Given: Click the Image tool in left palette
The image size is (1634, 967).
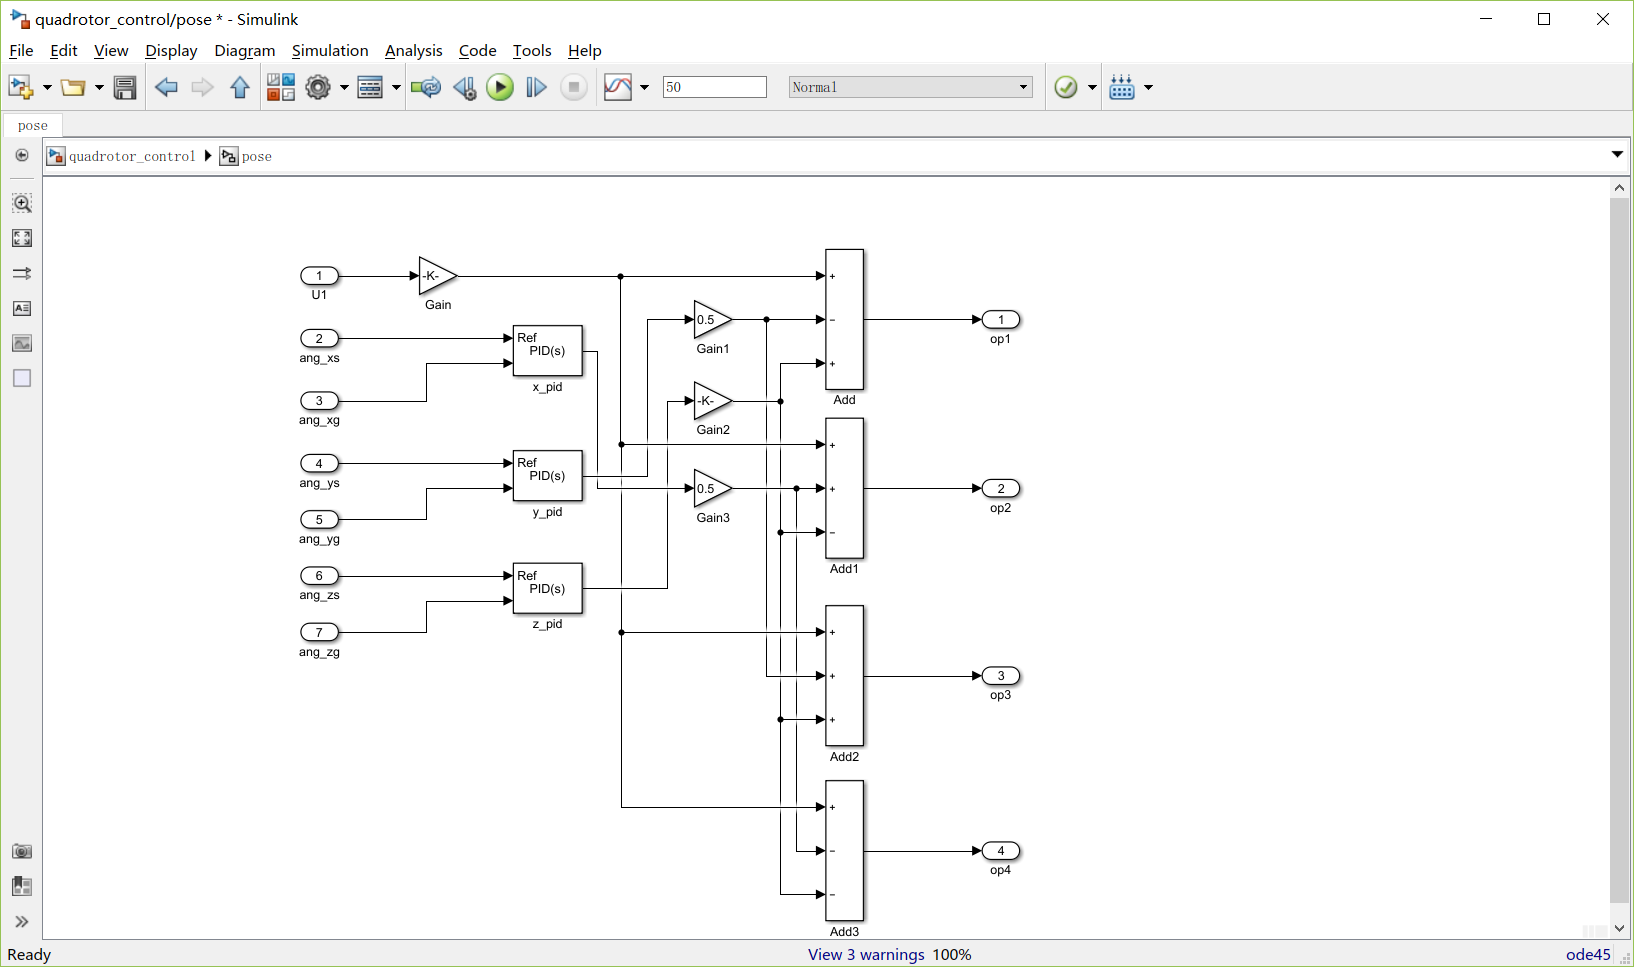Looking at the screenshot, I should (x=22, y=343).
